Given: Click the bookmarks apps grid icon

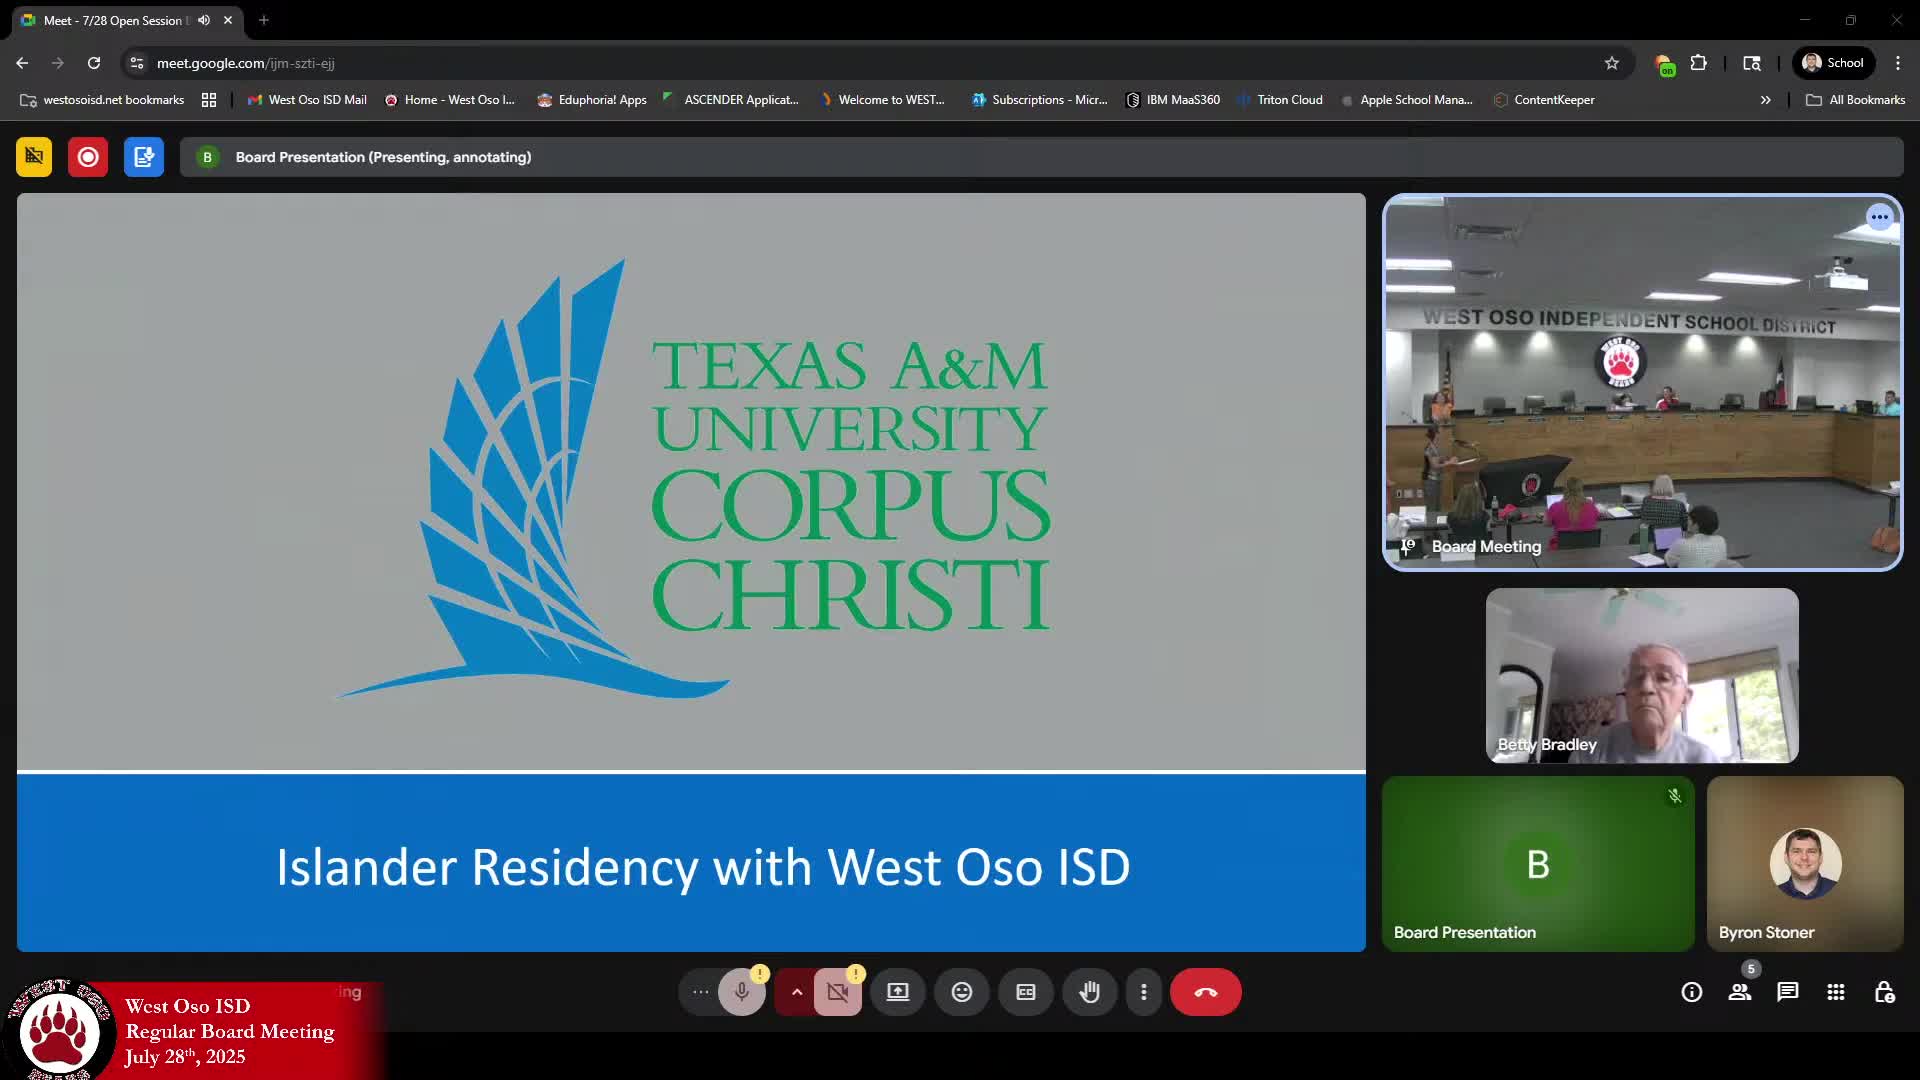Looking at the screenshot, I should pos(209,100).
